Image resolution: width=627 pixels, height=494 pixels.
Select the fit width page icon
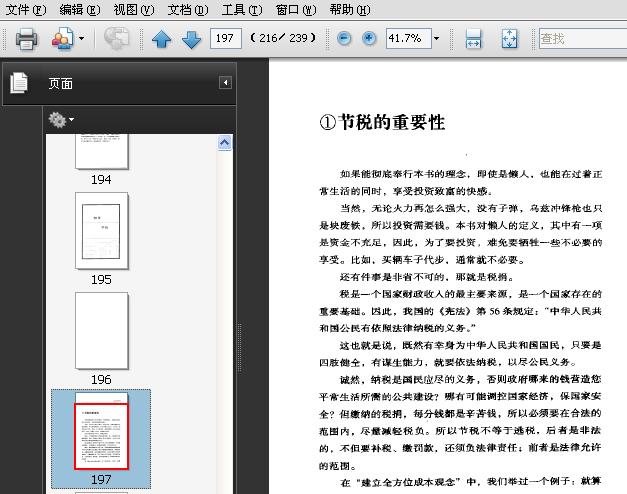(473, 39)
